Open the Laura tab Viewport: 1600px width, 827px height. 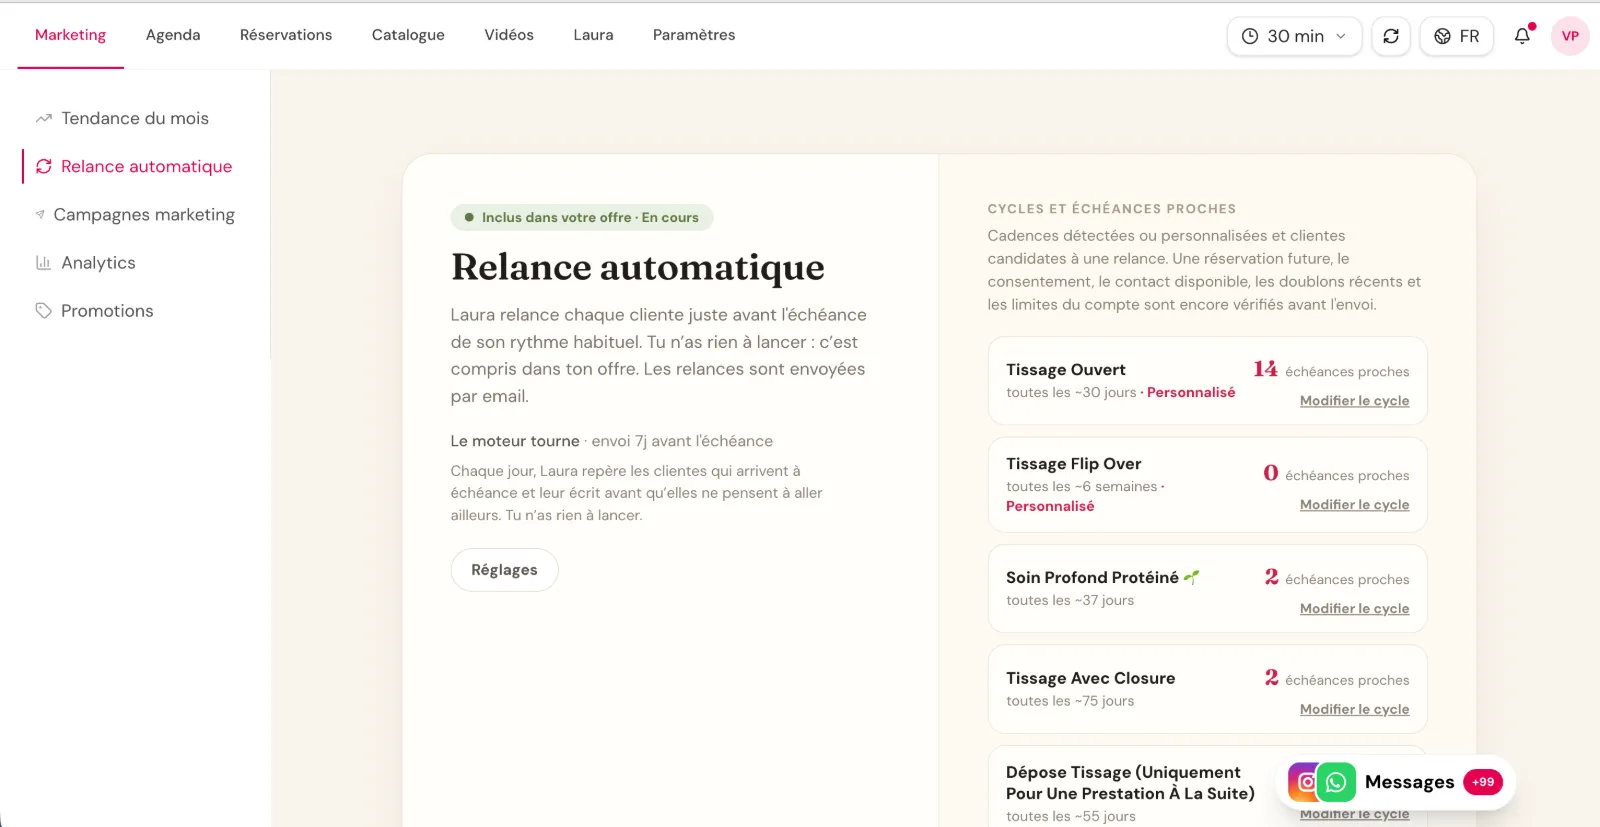[x=593, y=35]
